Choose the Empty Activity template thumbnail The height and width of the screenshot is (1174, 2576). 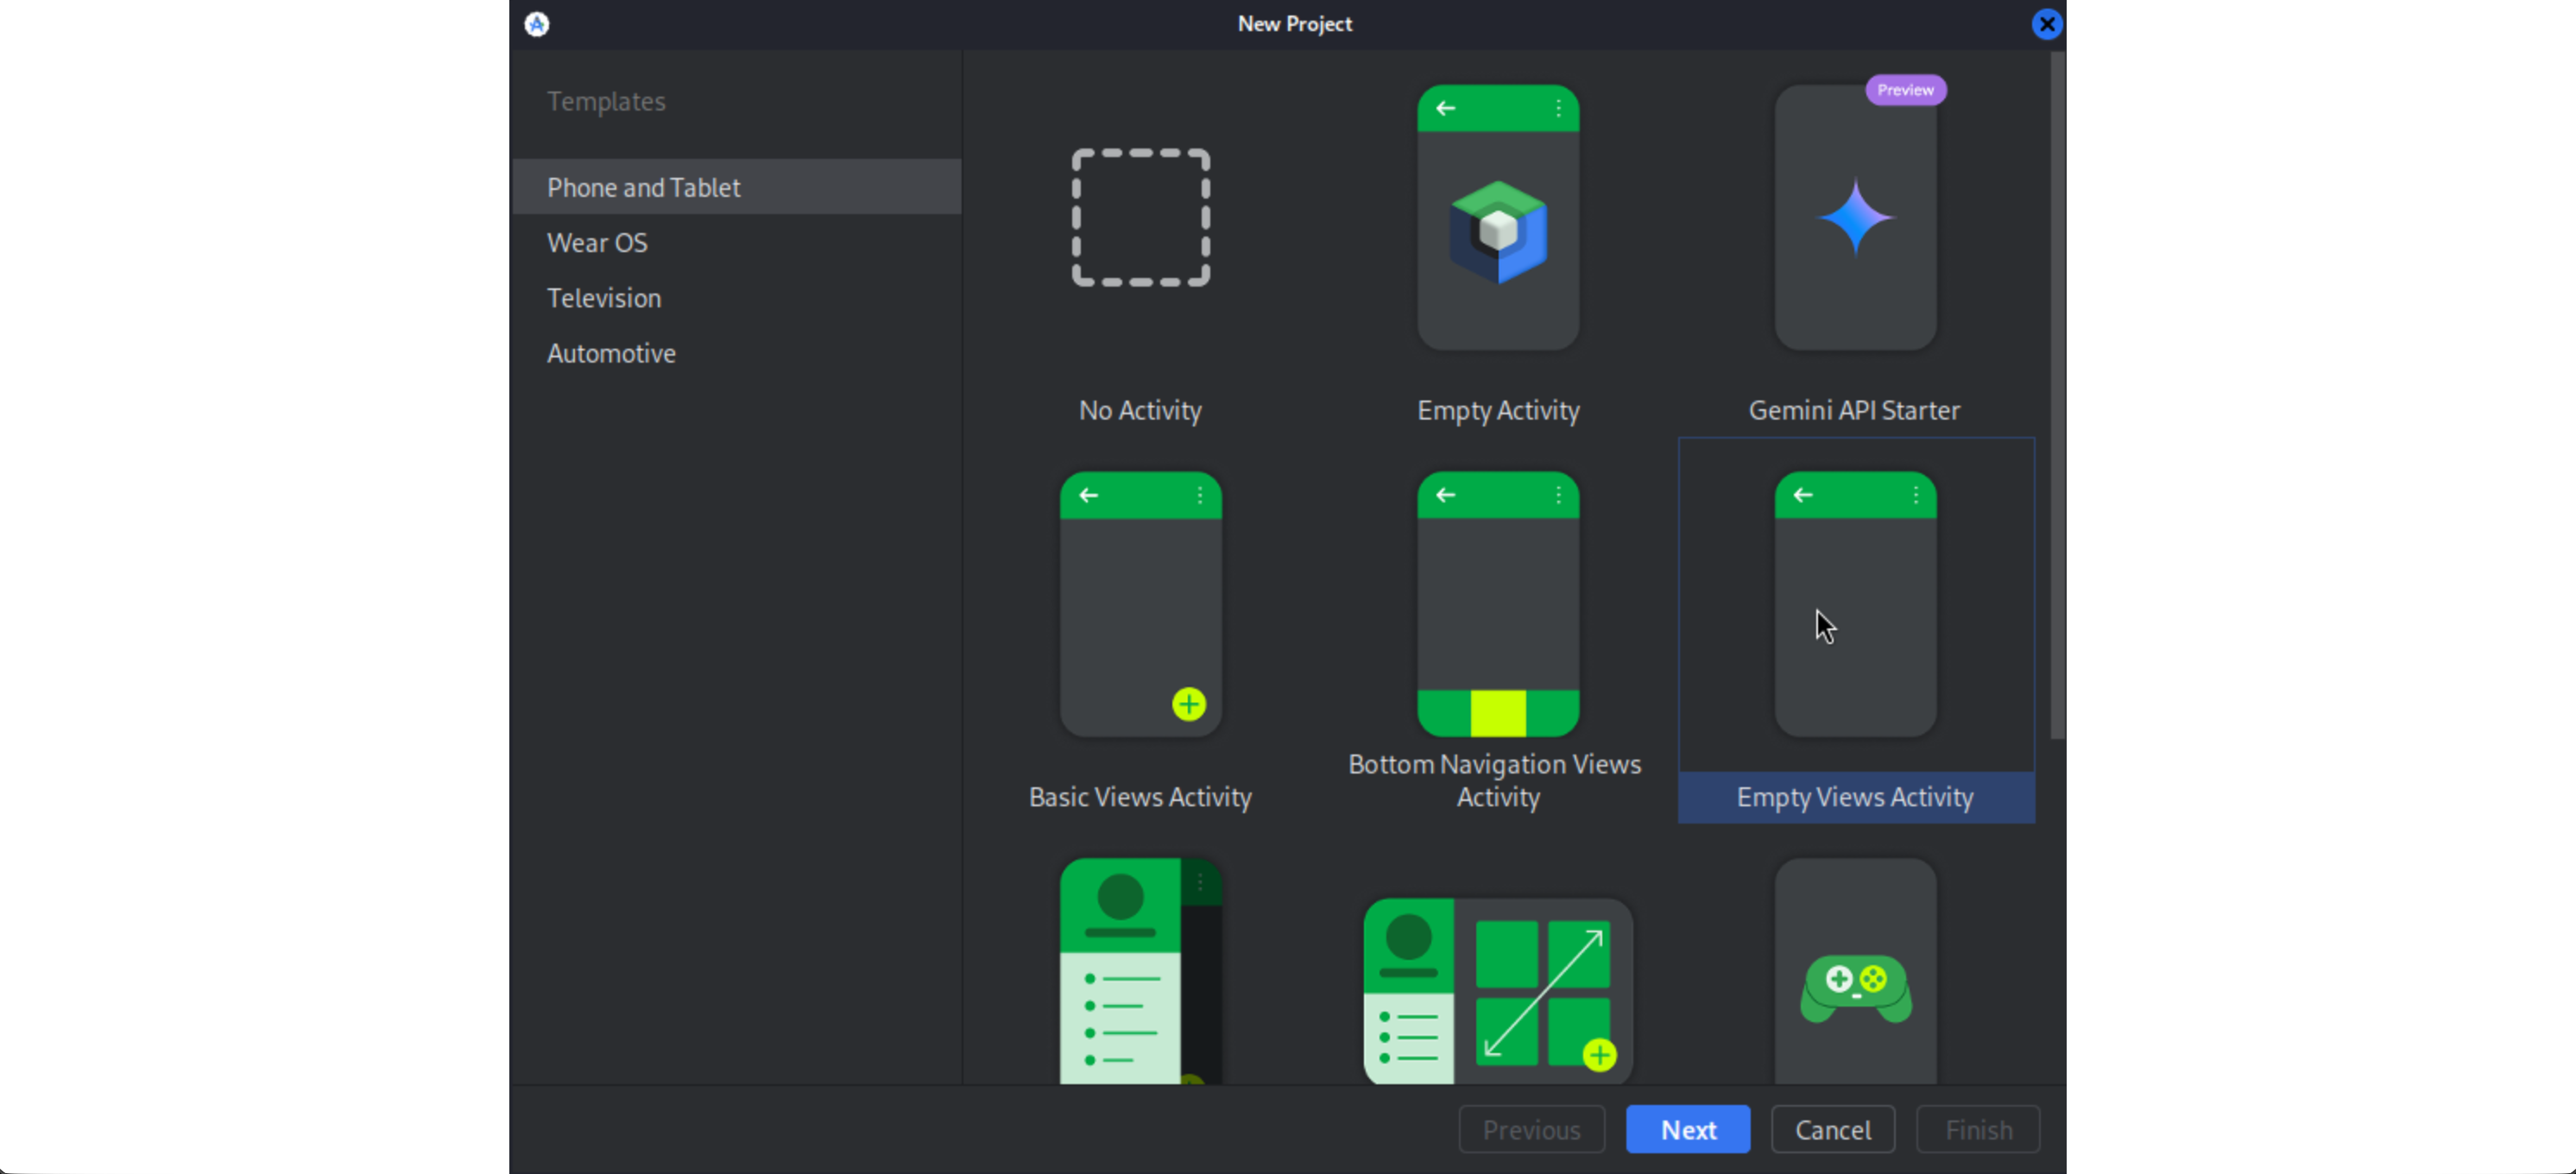[x=1497, y=217]
